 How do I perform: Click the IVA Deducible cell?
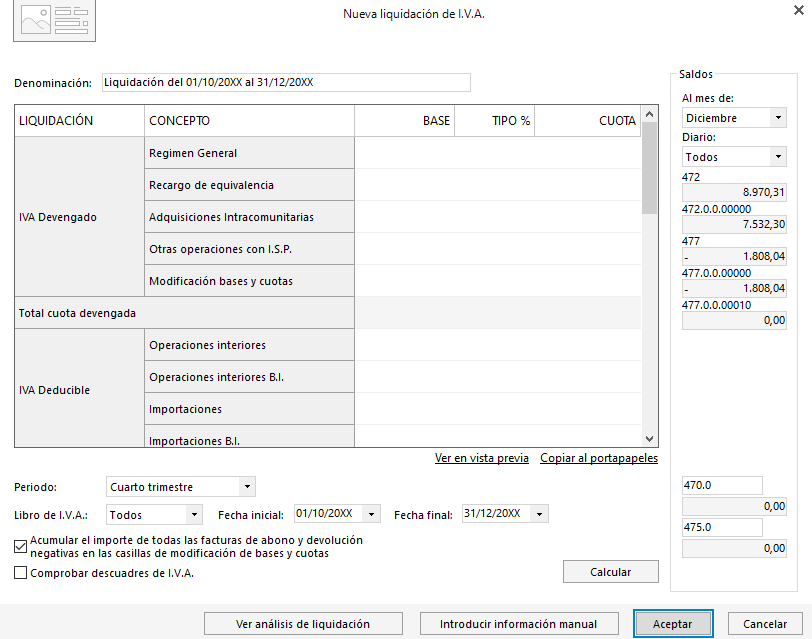(79, 388)
